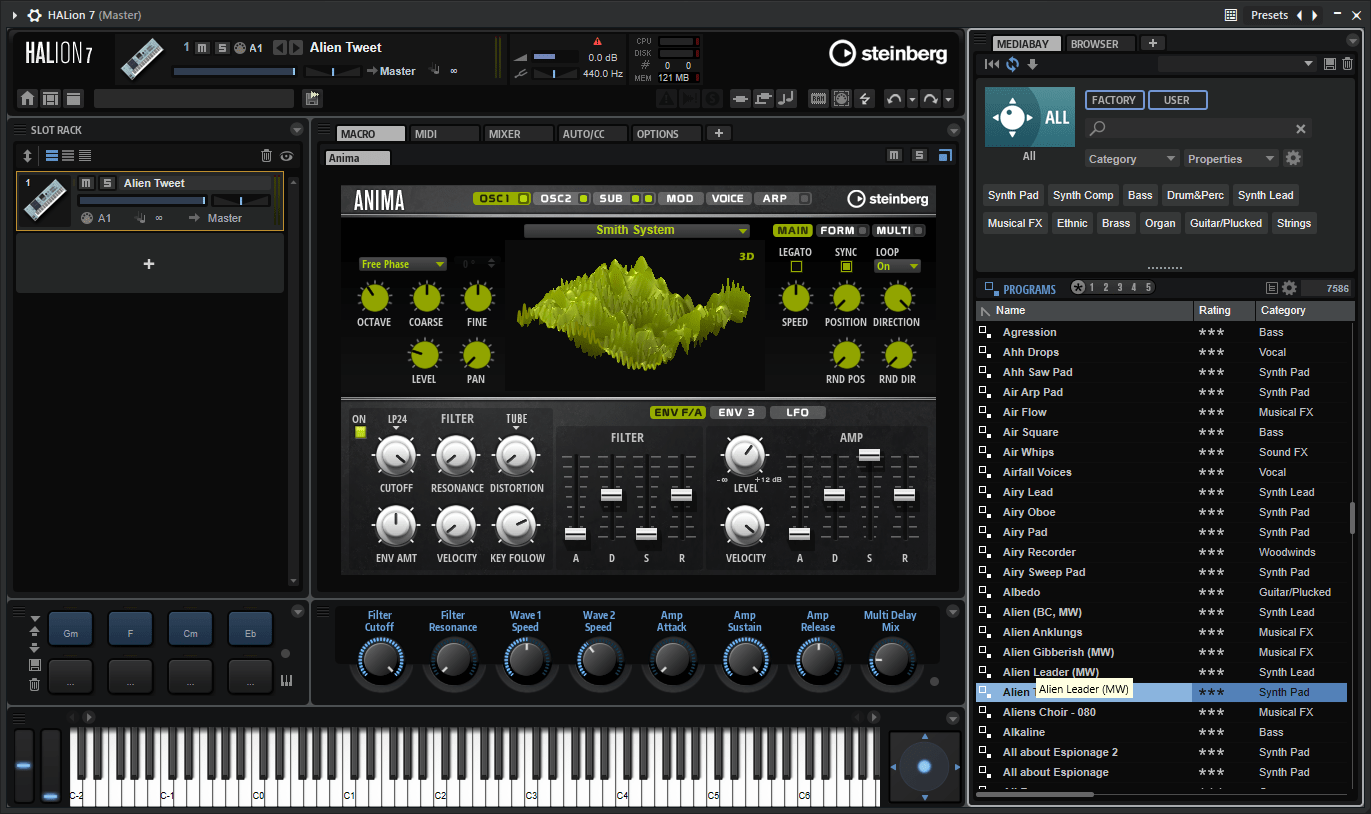Open results list gear settings next to 7586

point(1289,288)
